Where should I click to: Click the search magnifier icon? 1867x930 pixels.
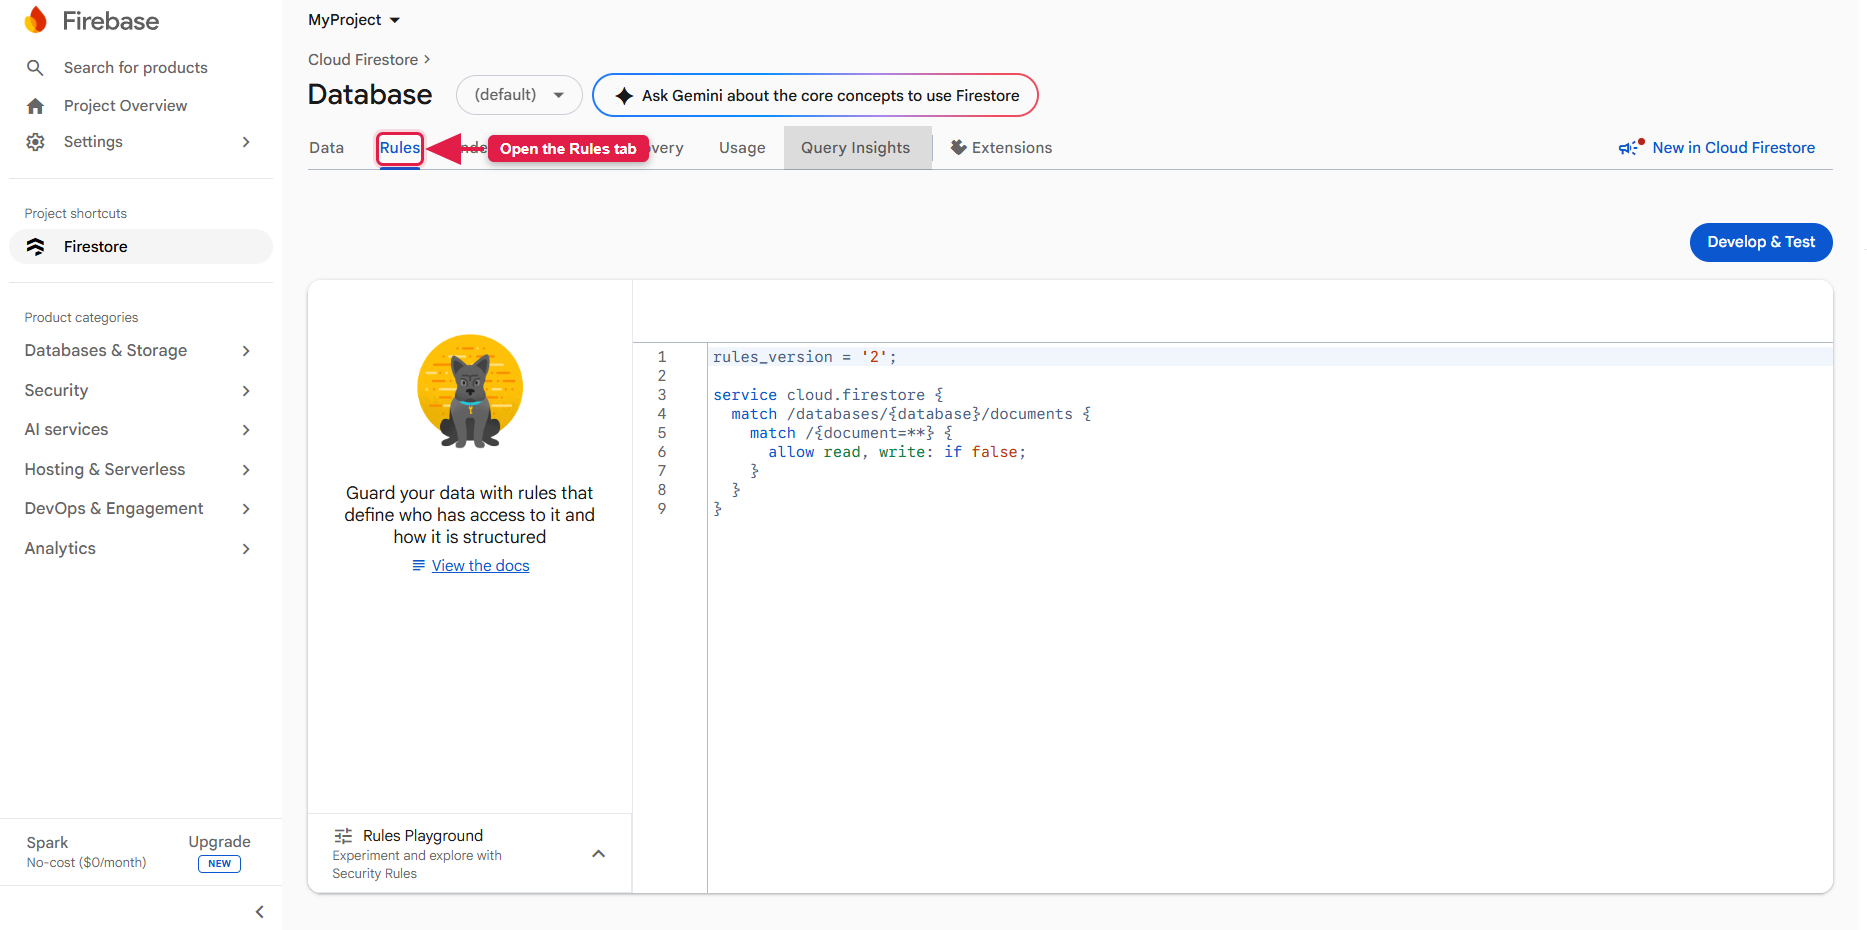[x=35, y=68]
